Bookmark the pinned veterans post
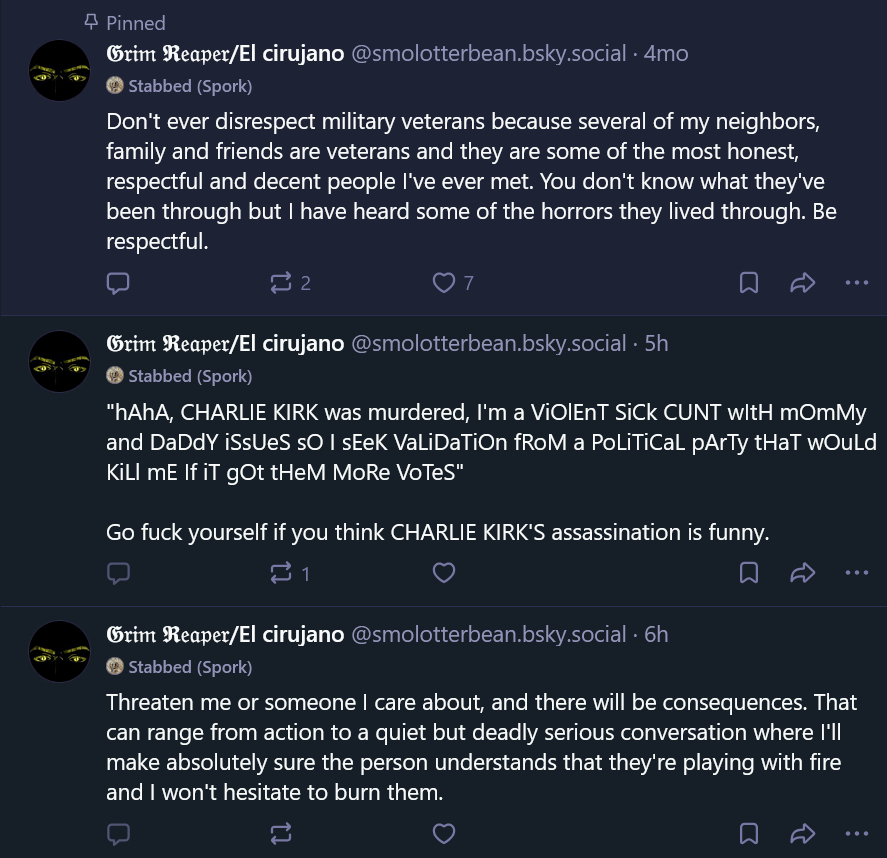 tap(748, 283)
